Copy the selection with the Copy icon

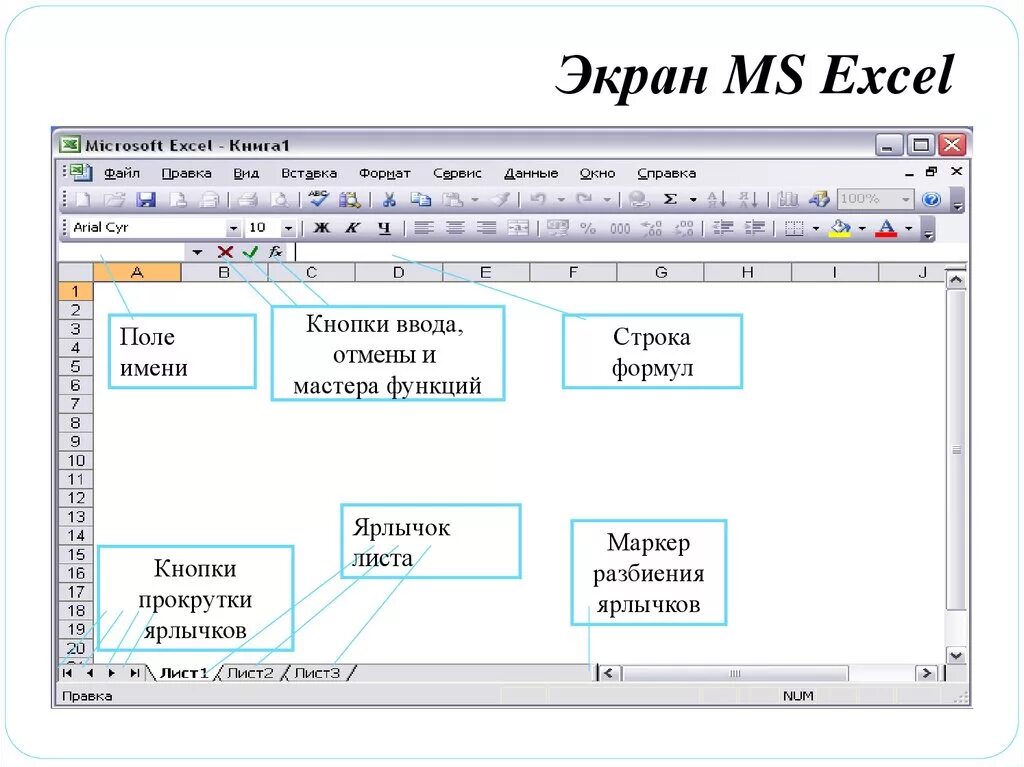(x=420, y=199)
